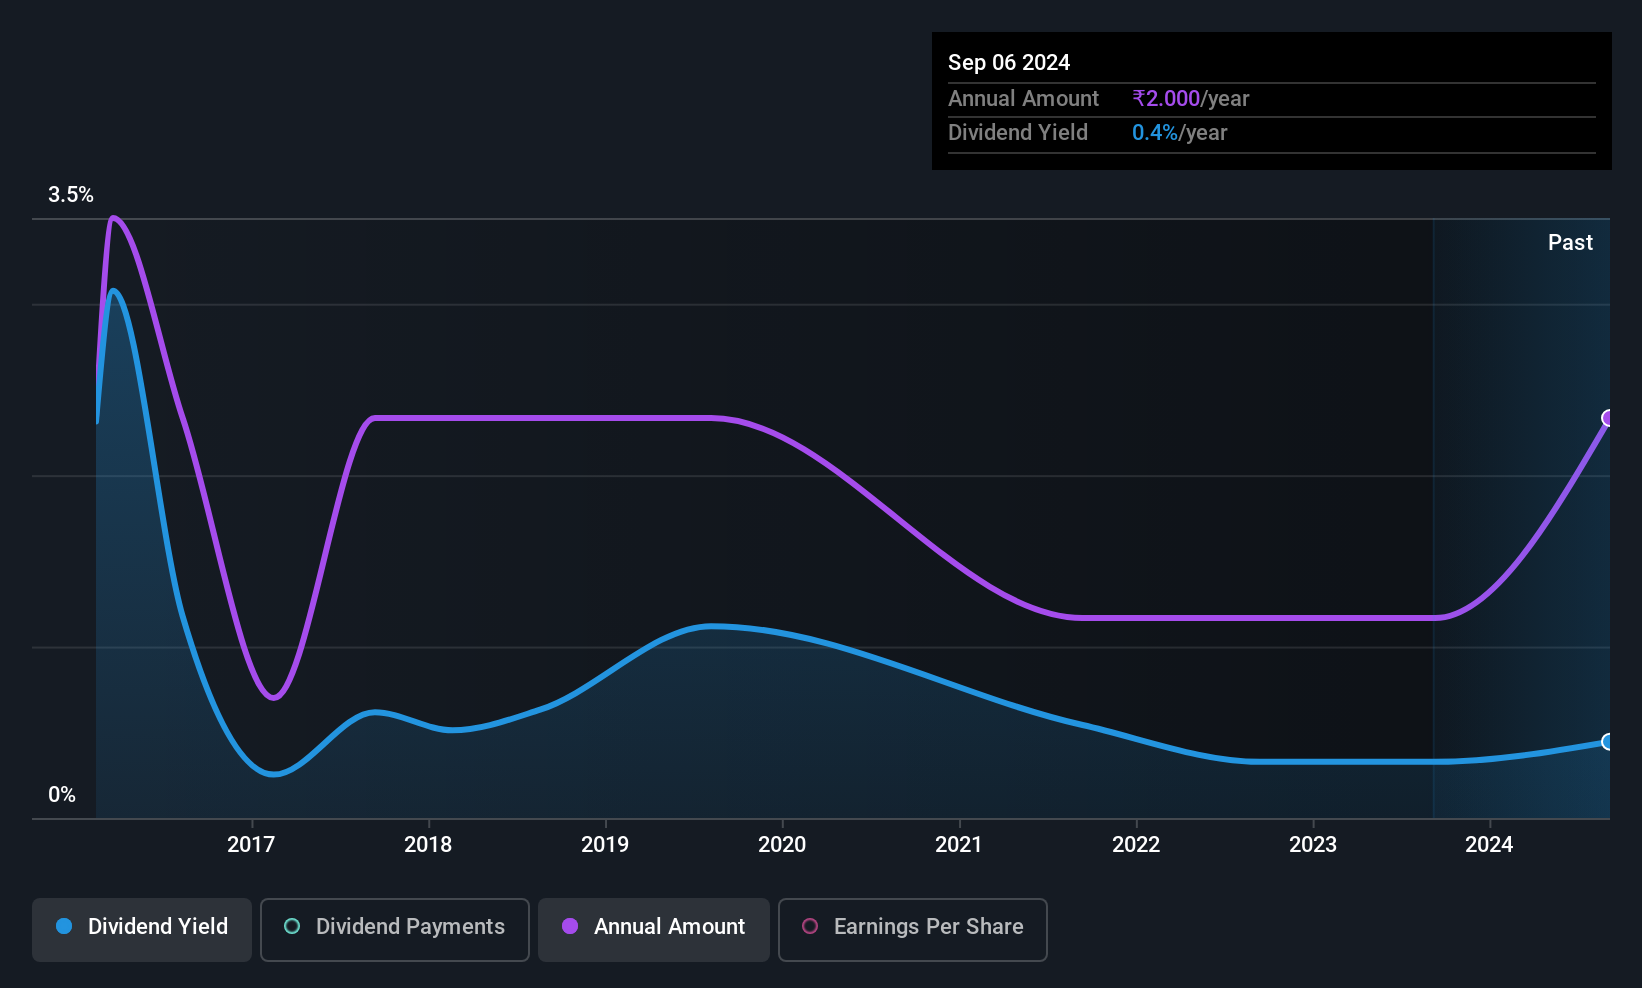Click the 3.5% y-axis label
This screenshot has width=1642, height=988.
pos(71,195)
